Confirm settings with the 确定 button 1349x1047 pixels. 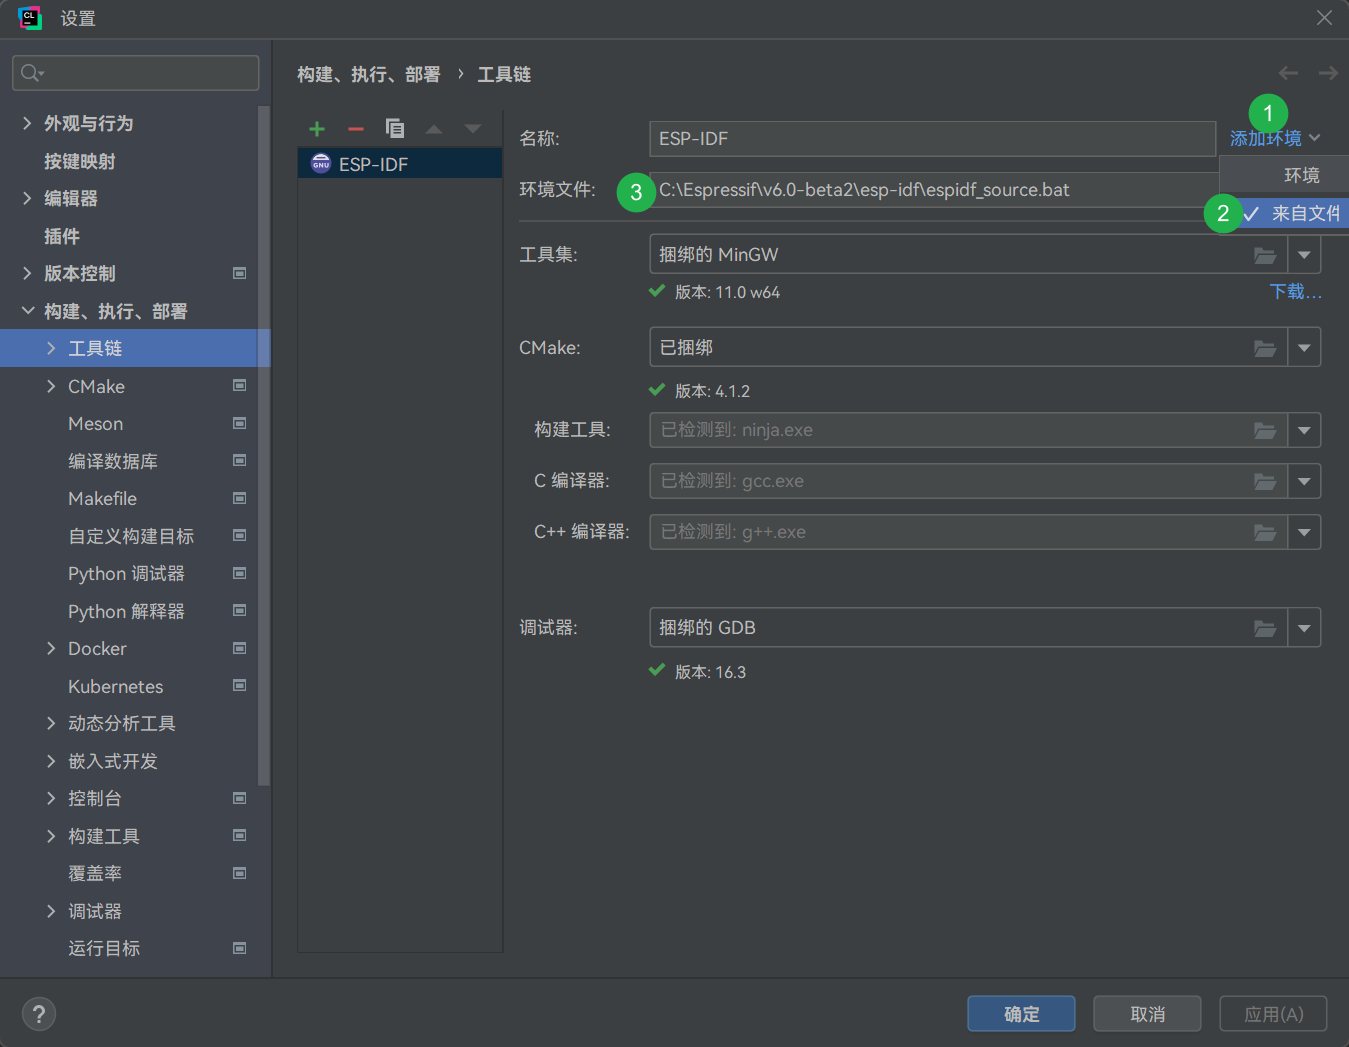tap(1021, 1014)
